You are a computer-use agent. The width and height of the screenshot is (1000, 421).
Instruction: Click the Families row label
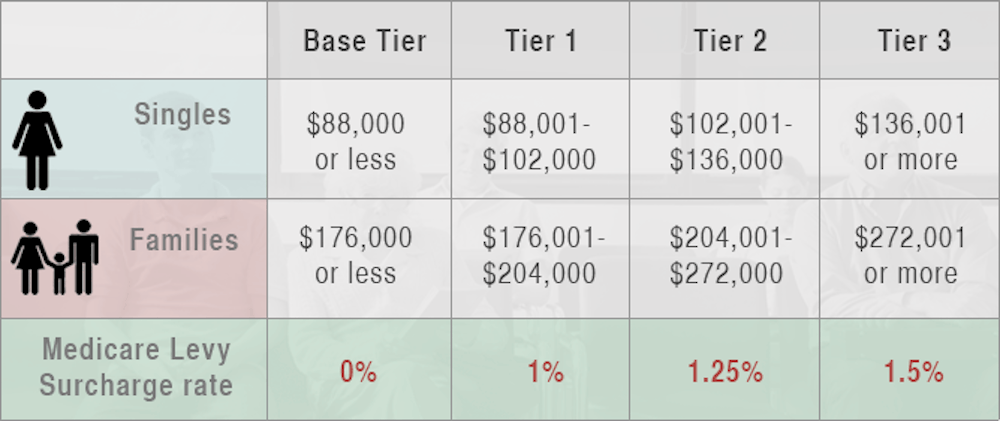click(184, 240)
